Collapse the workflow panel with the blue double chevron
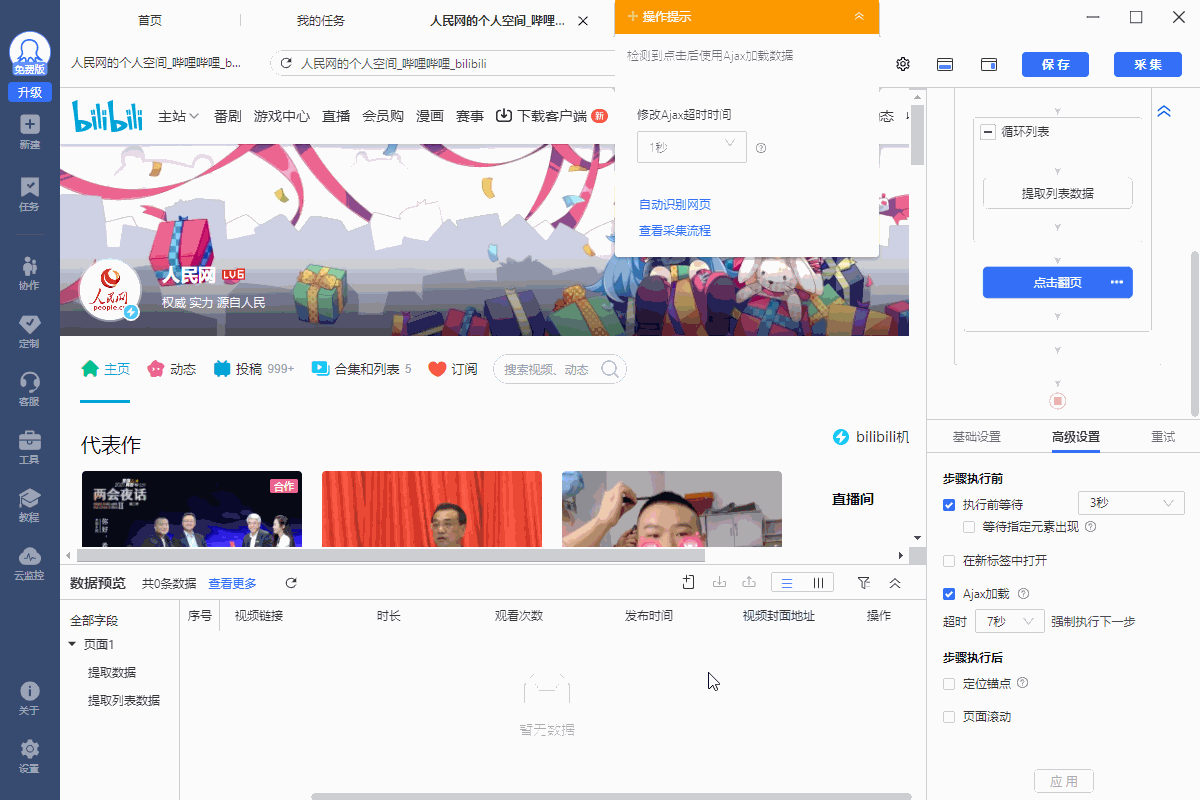1200x800 pixels. (1163, 112)
